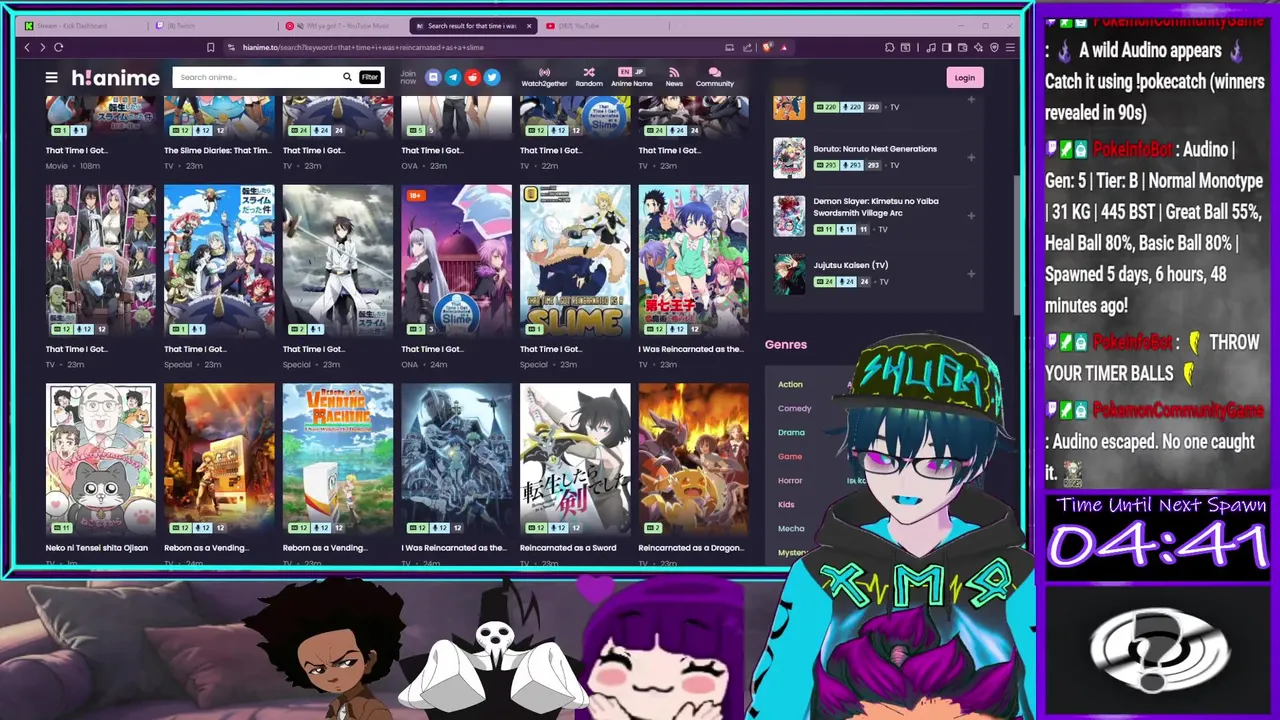Open Demon Slayer: Kimetsu no Yaiba Swordsmith Village Arc title
Screen dimensions: 1280x720
(876, 207)
